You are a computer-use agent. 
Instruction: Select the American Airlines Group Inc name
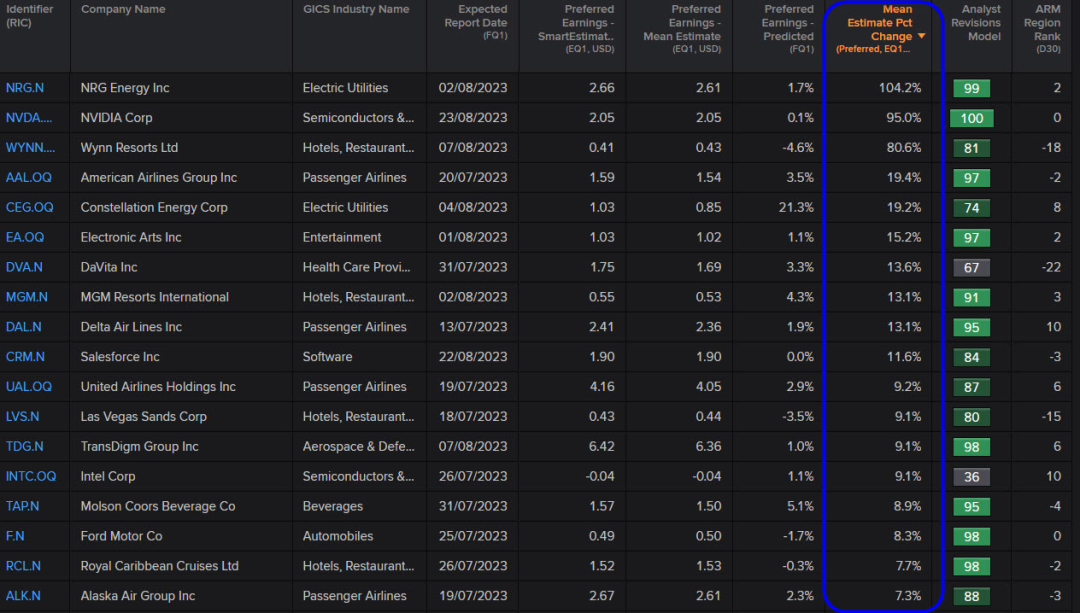[x=159, y=178]
